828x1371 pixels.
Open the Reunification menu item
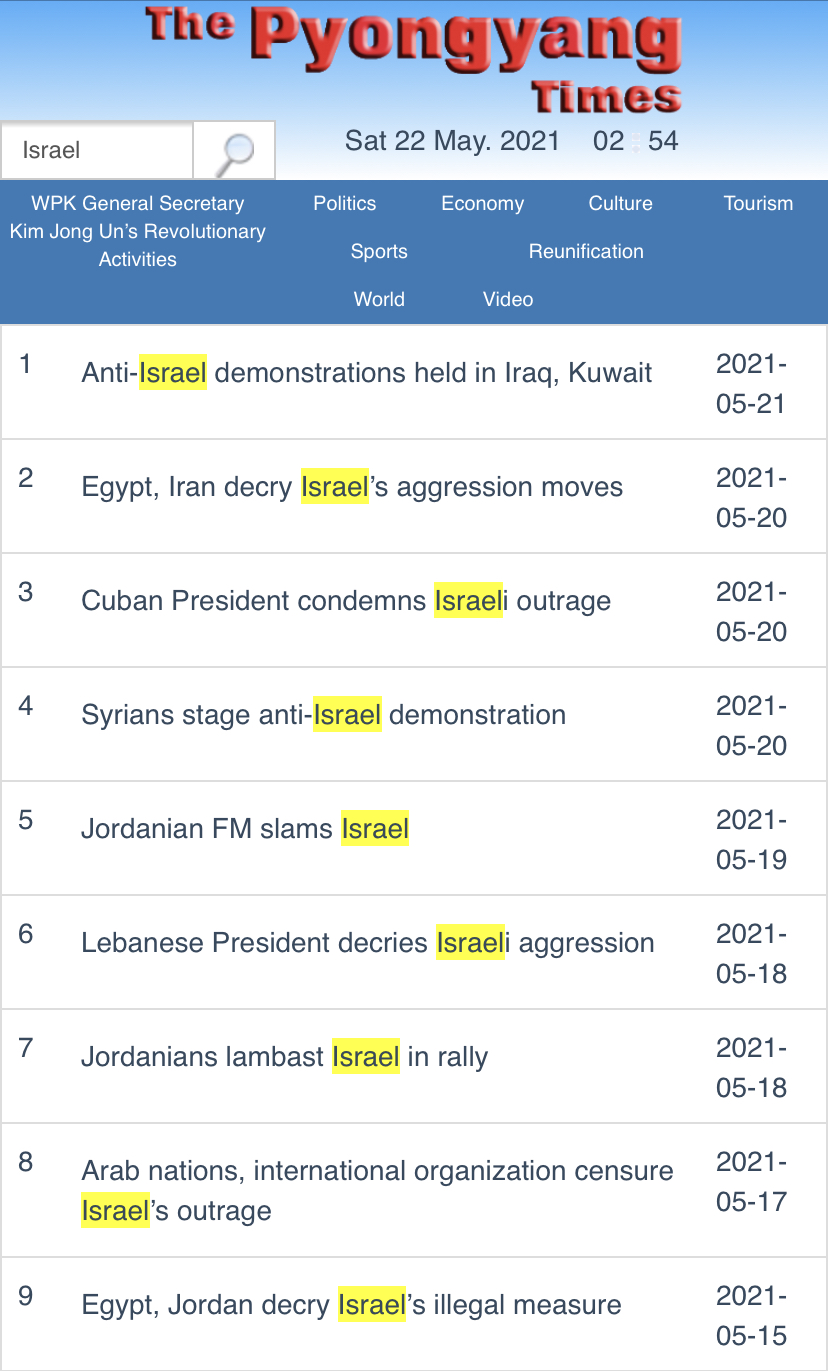tap(586, 251)
